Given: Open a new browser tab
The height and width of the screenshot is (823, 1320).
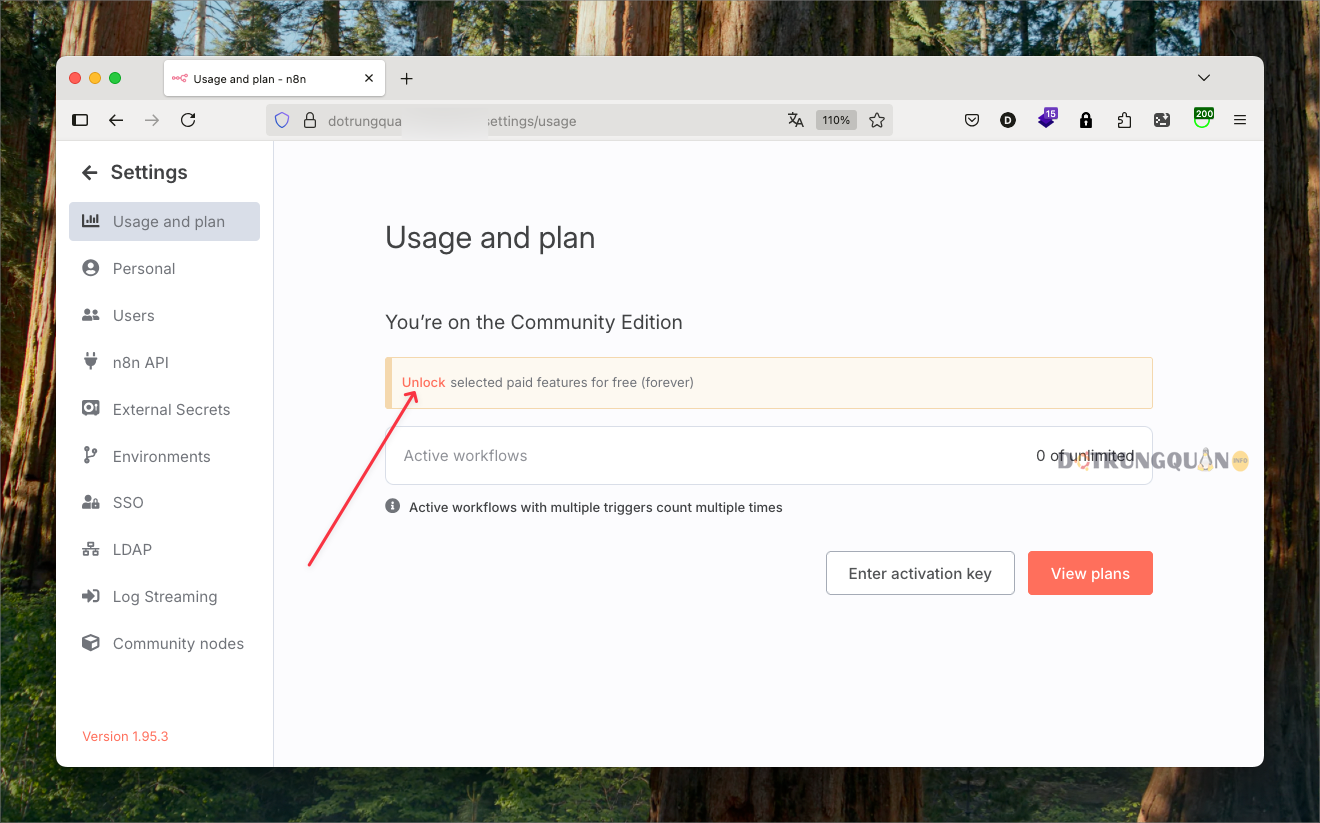Looking at the screenshot, I should point(406,79).
